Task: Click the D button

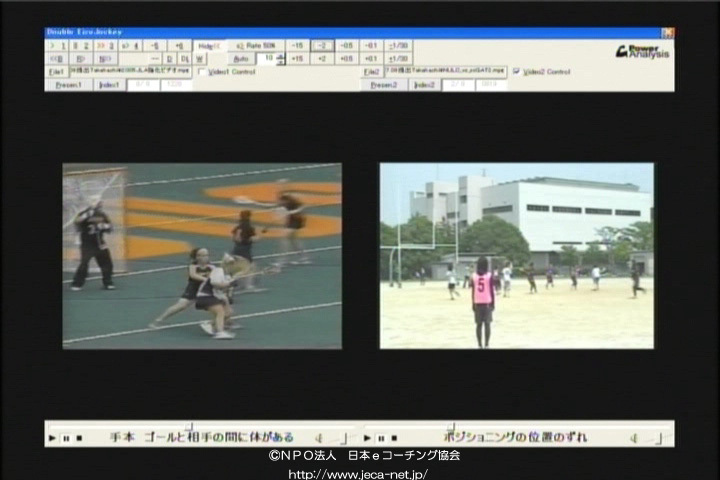Action: tap(169, 59)
